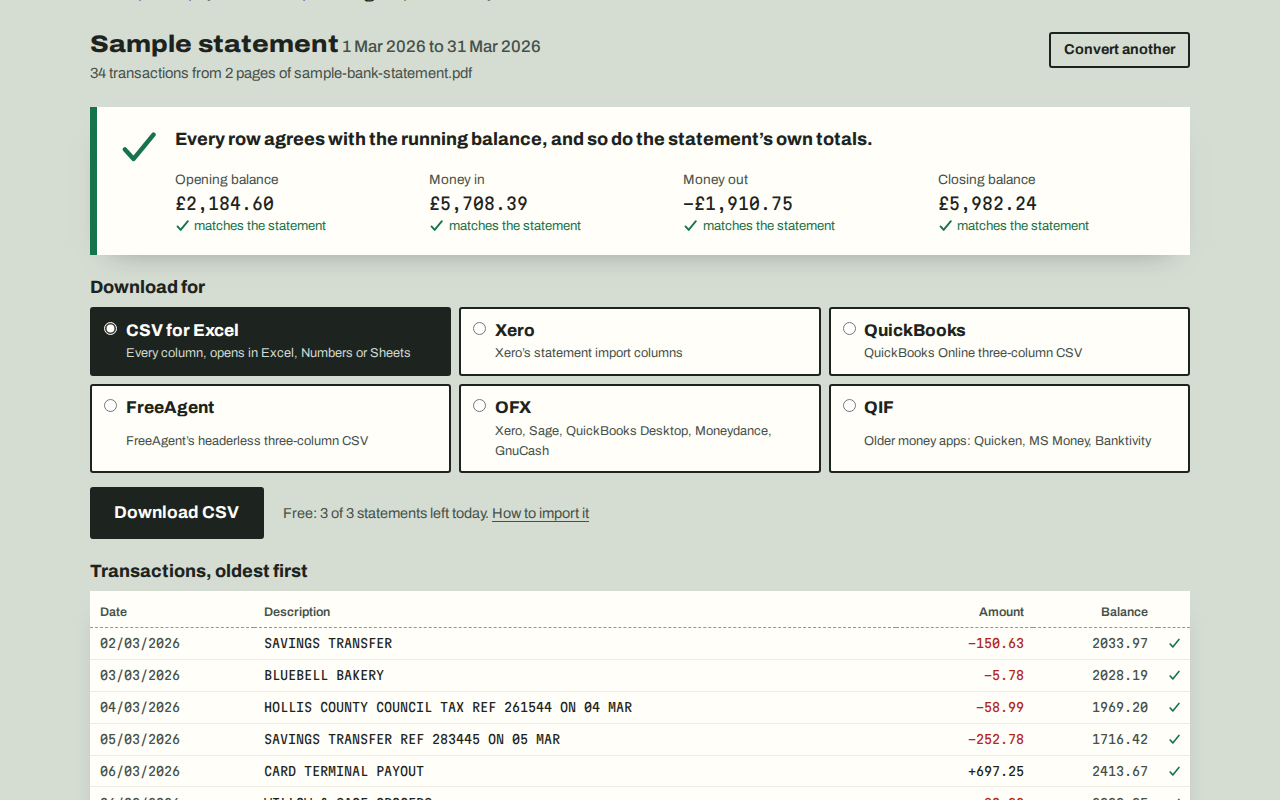
Task: Click the date cell 02/03/2026
Action: point(140,644)
